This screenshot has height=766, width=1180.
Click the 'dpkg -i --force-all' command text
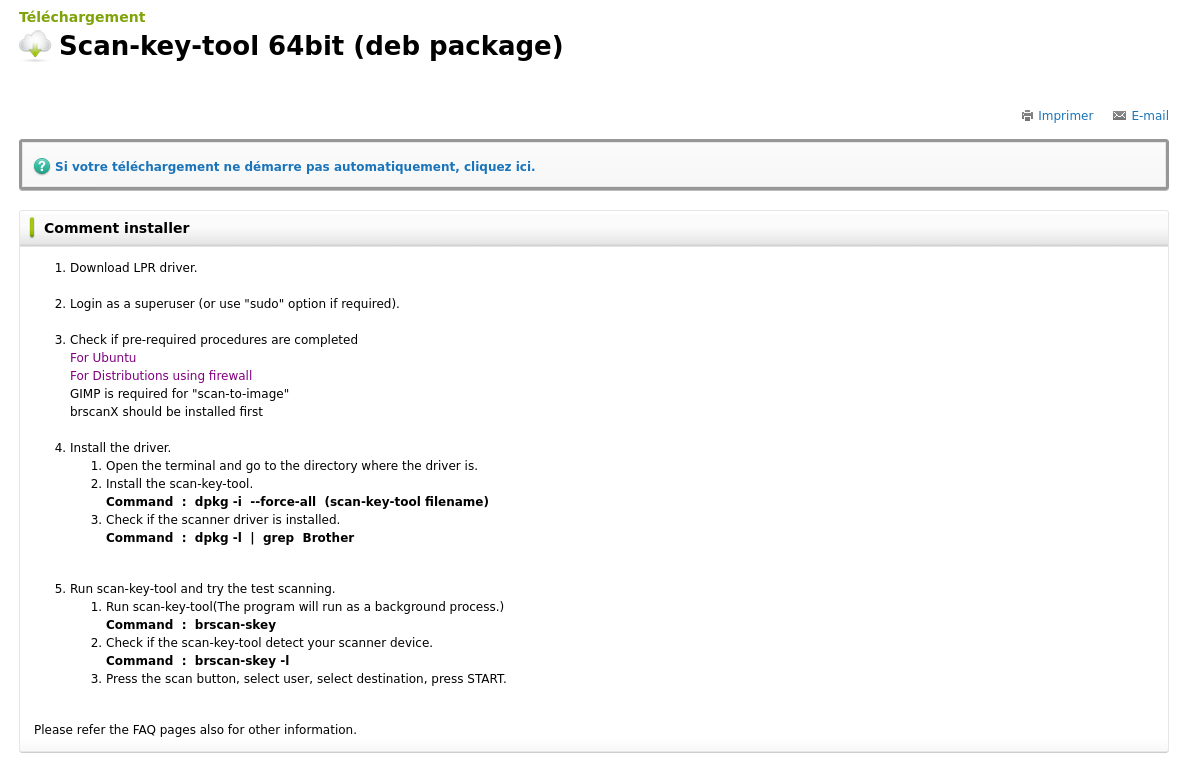(255, 502)
